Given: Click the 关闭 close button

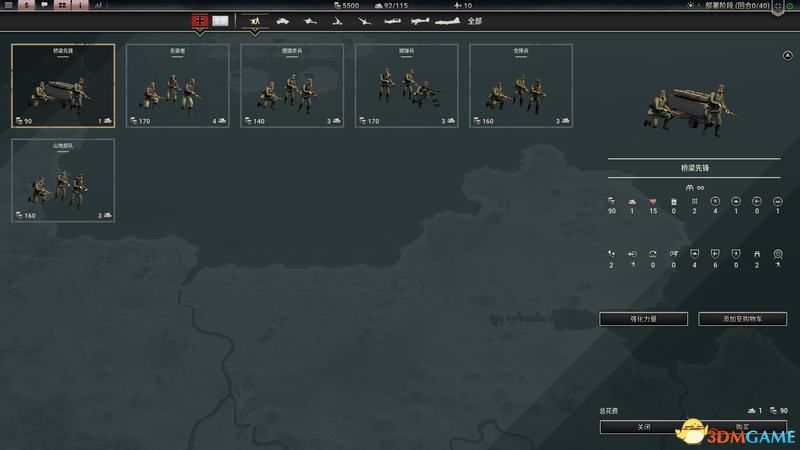Looking at the screenshot, I should point(643,427).
